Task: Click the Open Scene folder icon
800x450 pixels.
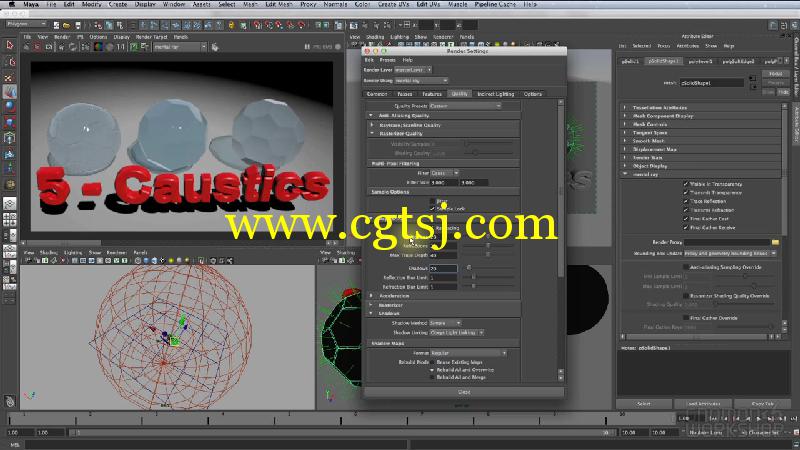Action: click(66, 25)
